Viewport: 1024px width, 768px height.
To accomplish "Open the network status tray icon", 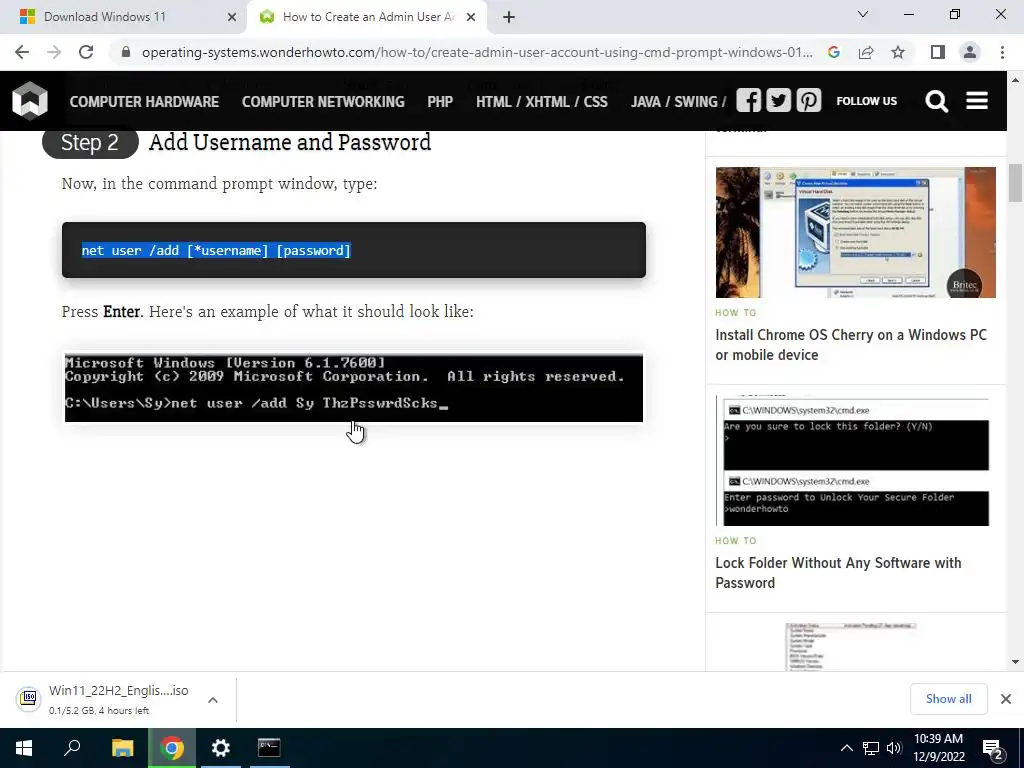I will [x=871, y=748].
